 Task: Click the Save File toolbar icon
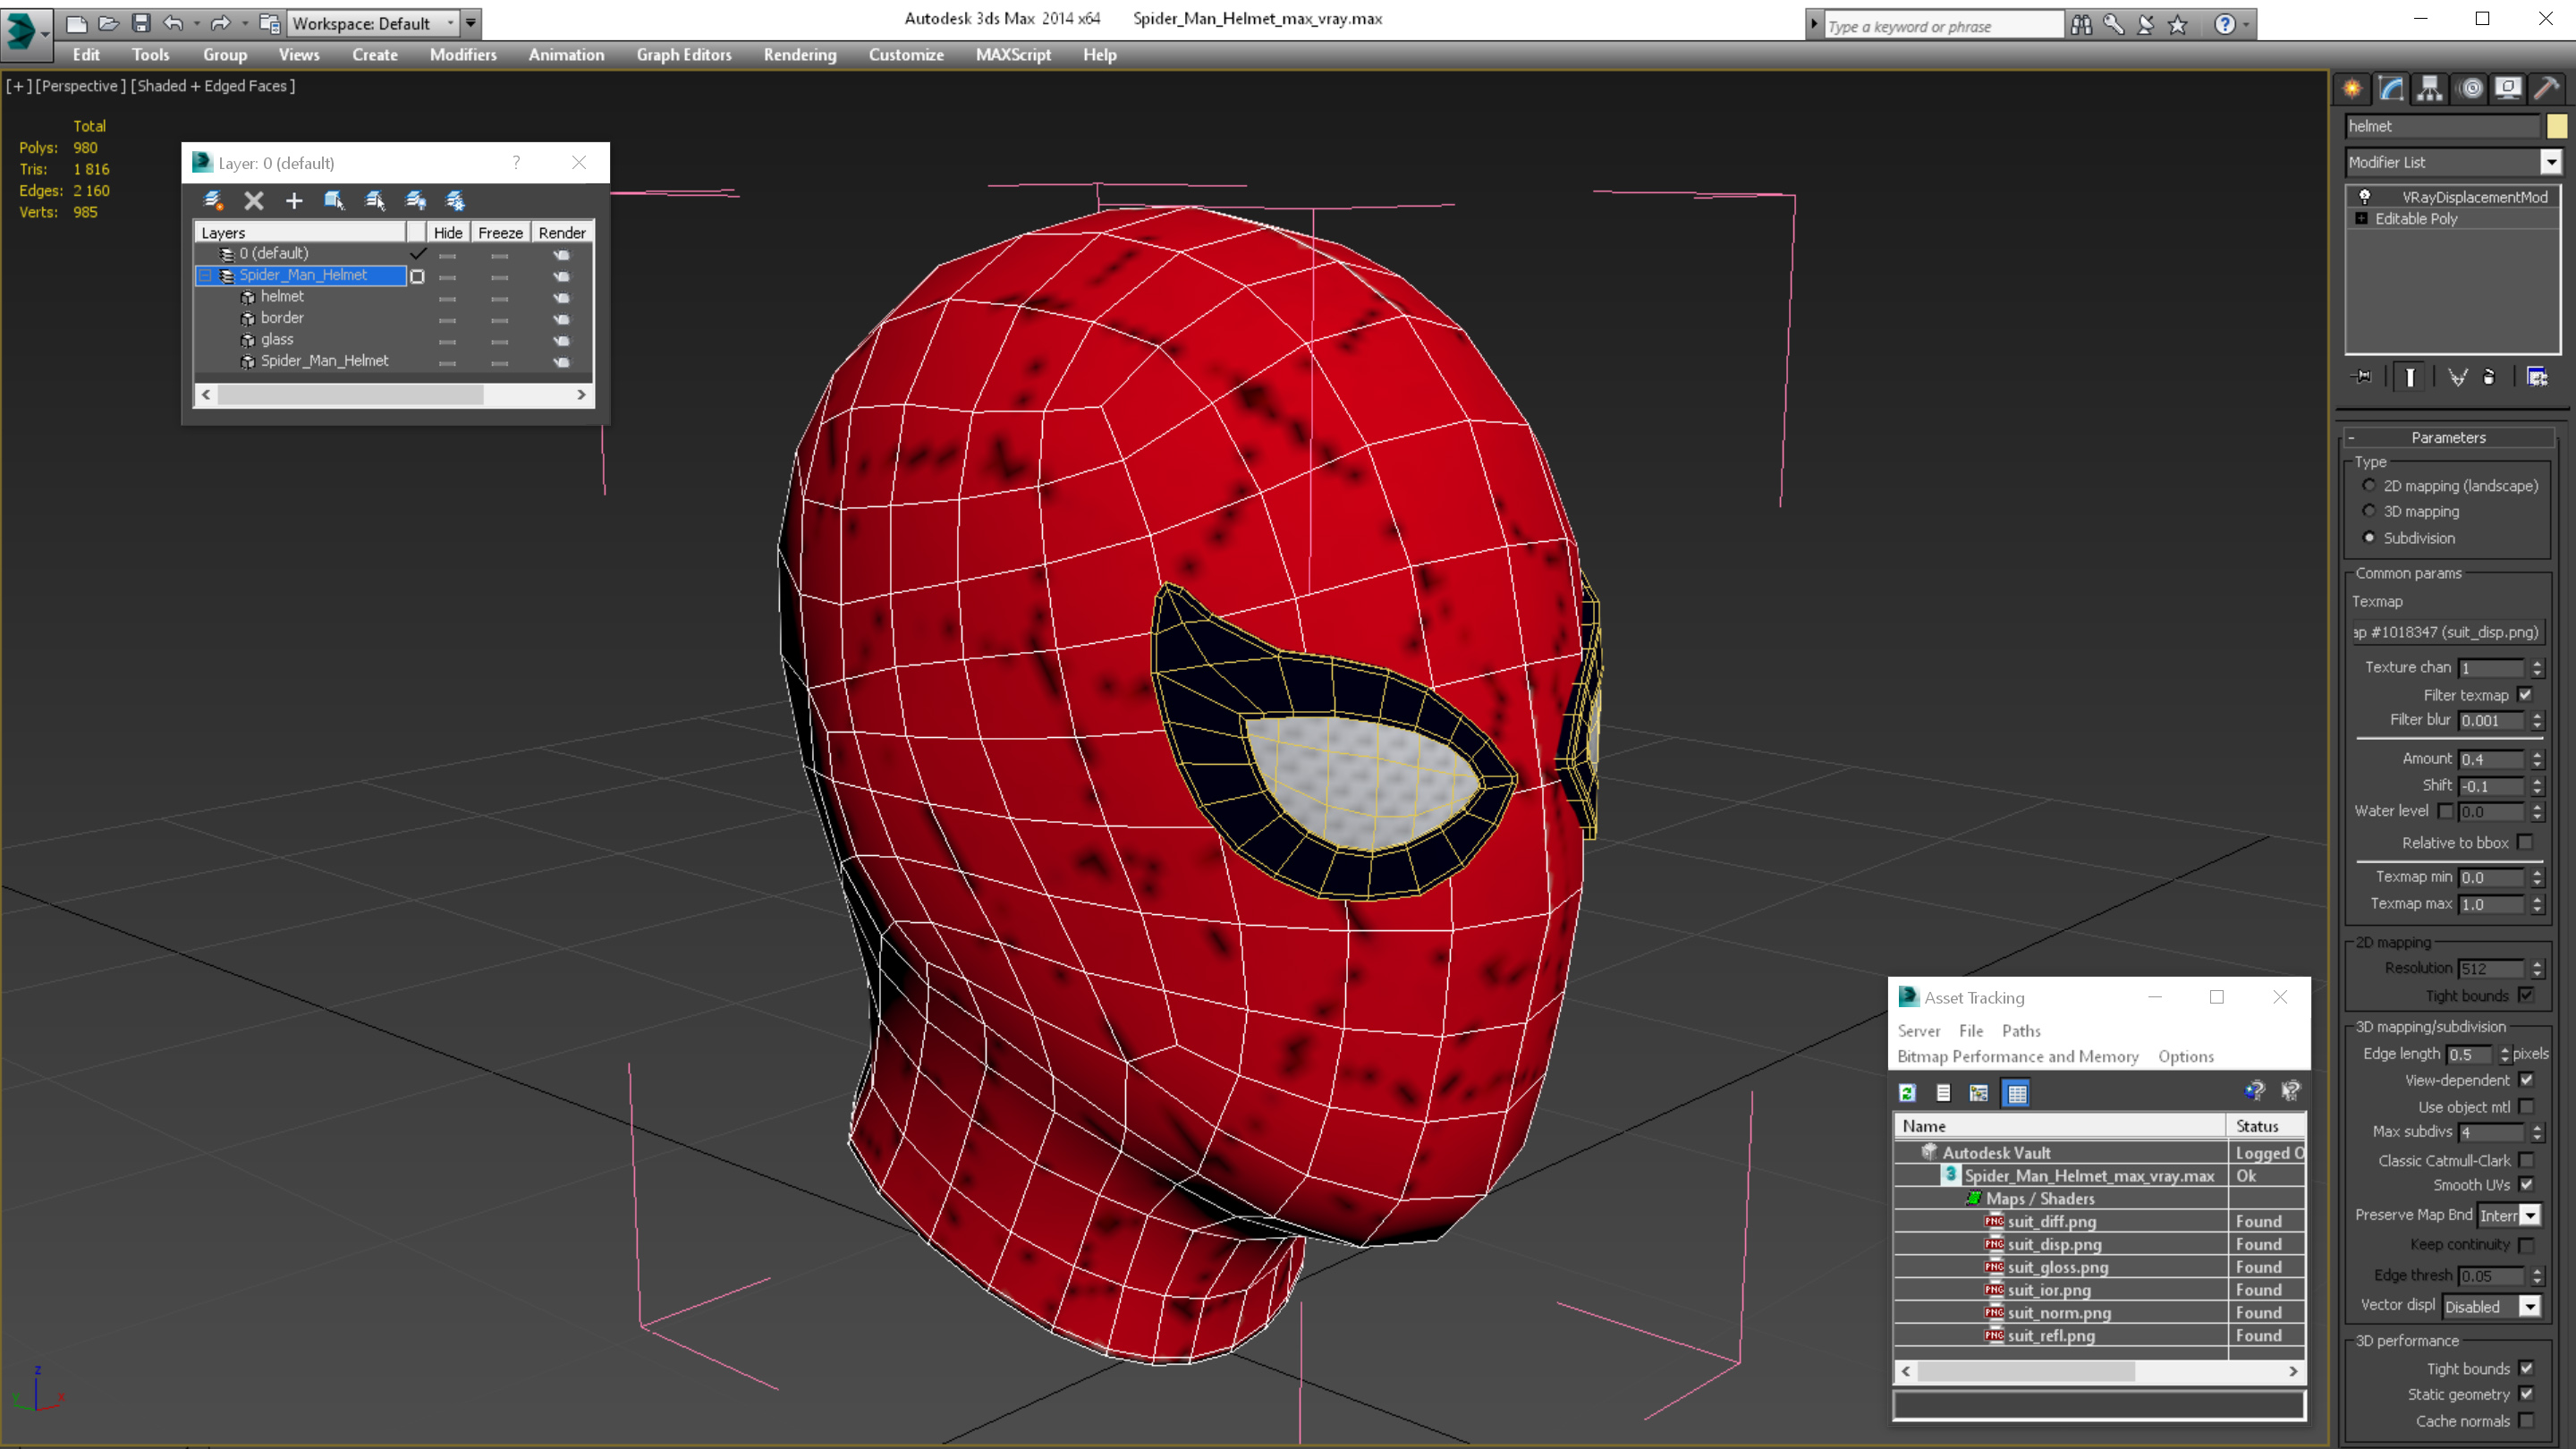pyautogui.click(x=141, y=23)
